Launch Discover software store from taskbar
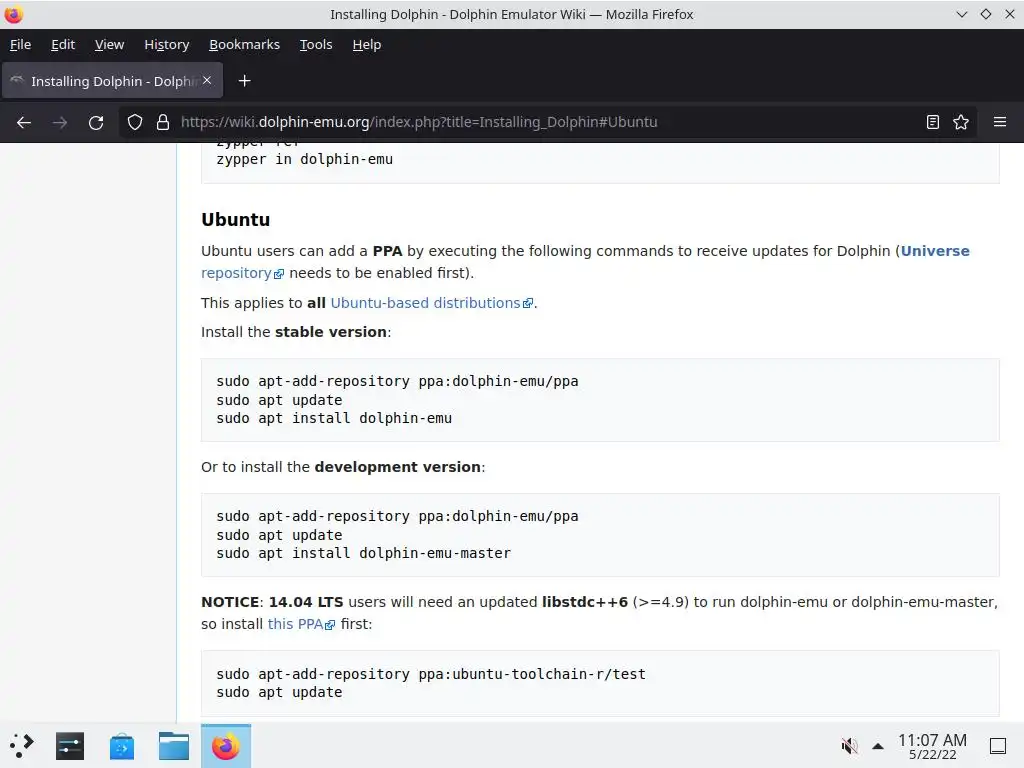The height and width of the screenshot is (768, 1024). 121,746
